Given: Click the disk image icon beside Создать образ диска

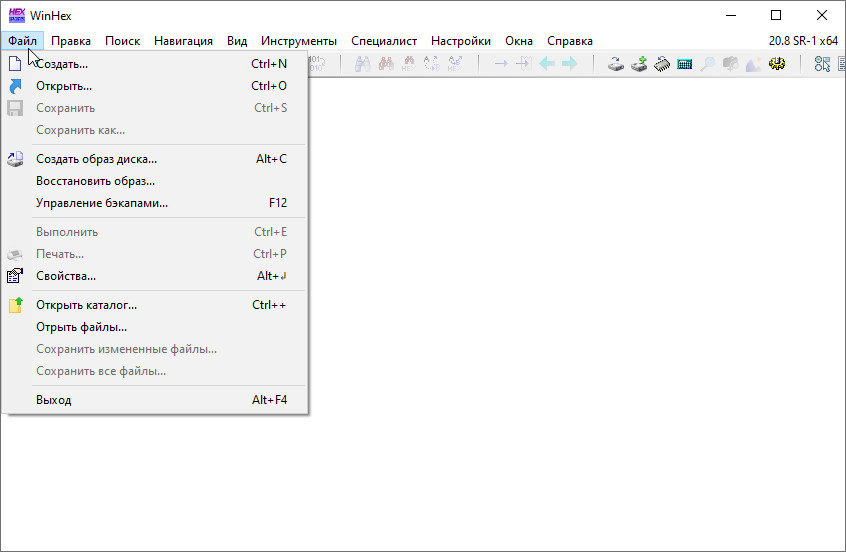Looking at the screenshot, I should [15, 159].
